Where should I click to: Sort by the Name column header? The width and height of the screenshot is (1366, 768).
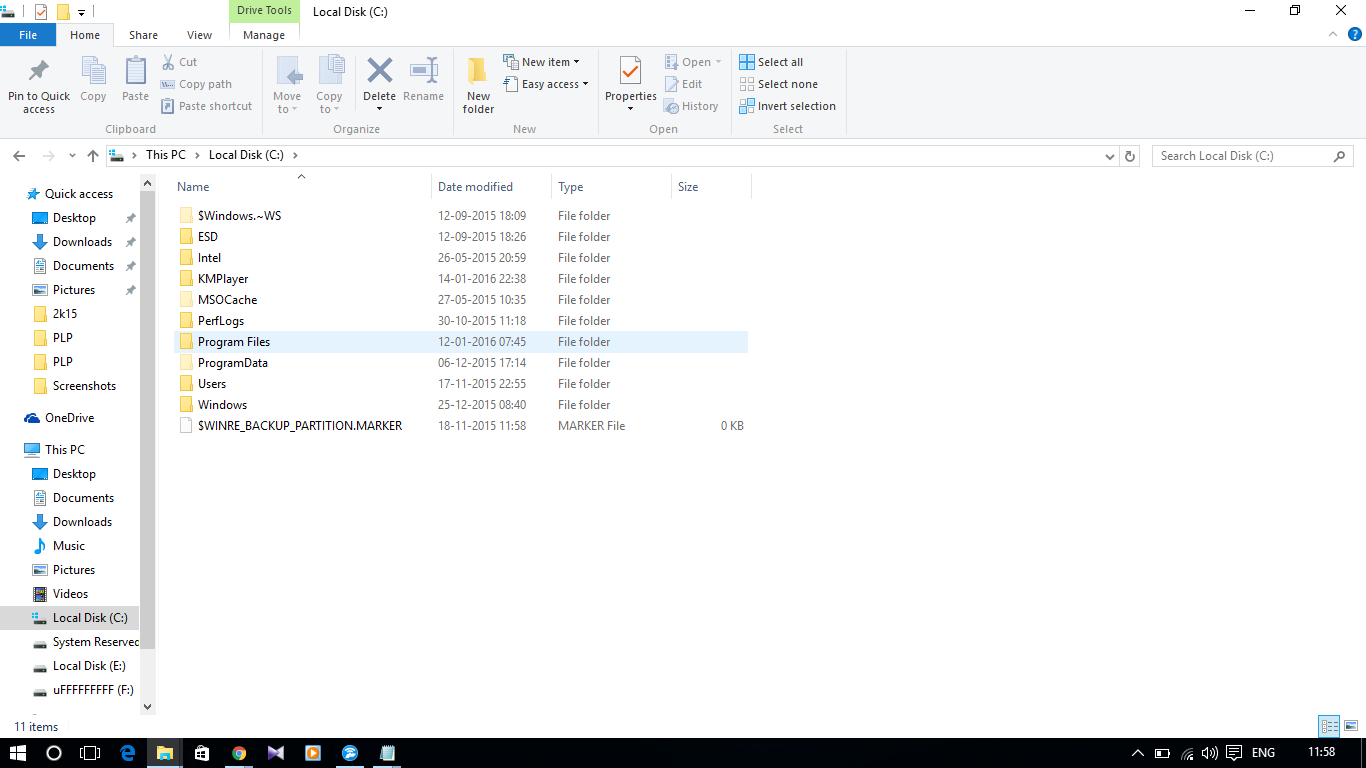[301, 187]
